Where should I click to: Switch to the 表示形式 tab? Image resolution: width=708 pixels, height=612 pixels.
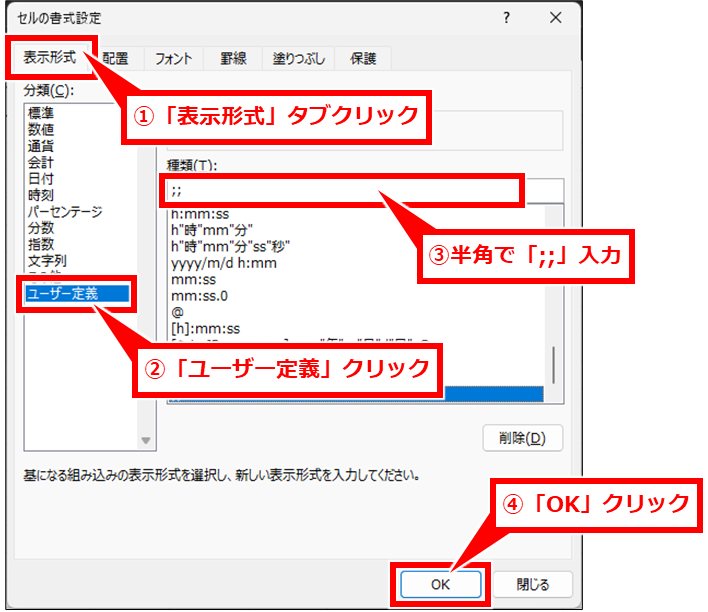(50, 57)
